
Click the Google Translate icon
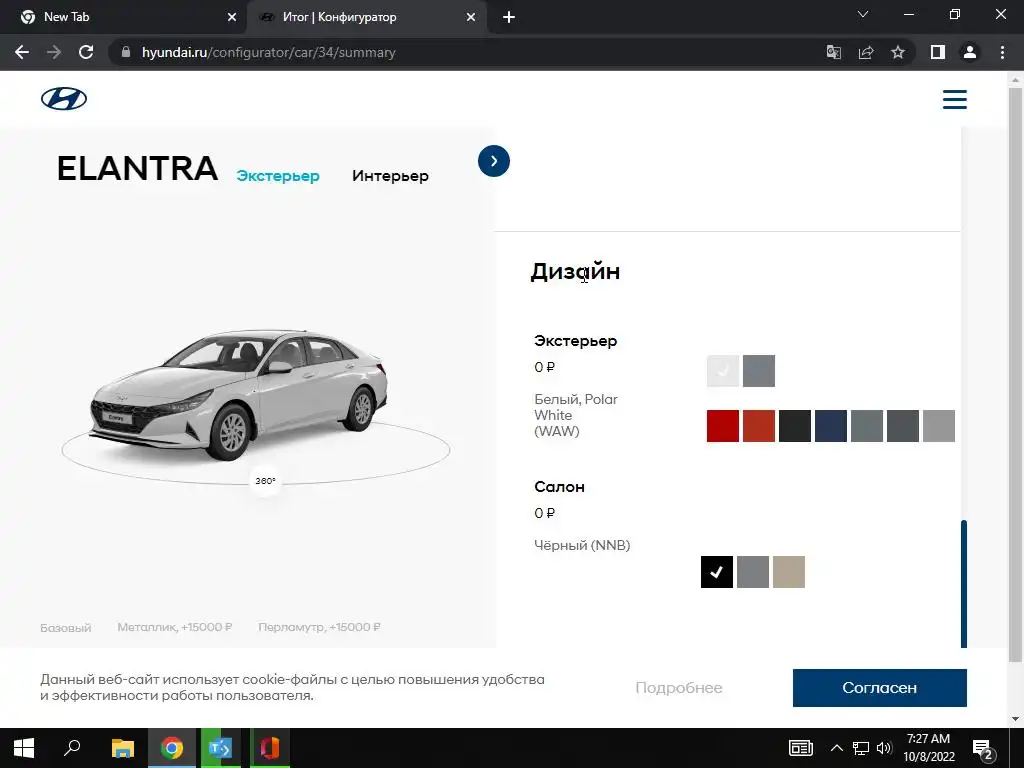coord(833,52)
